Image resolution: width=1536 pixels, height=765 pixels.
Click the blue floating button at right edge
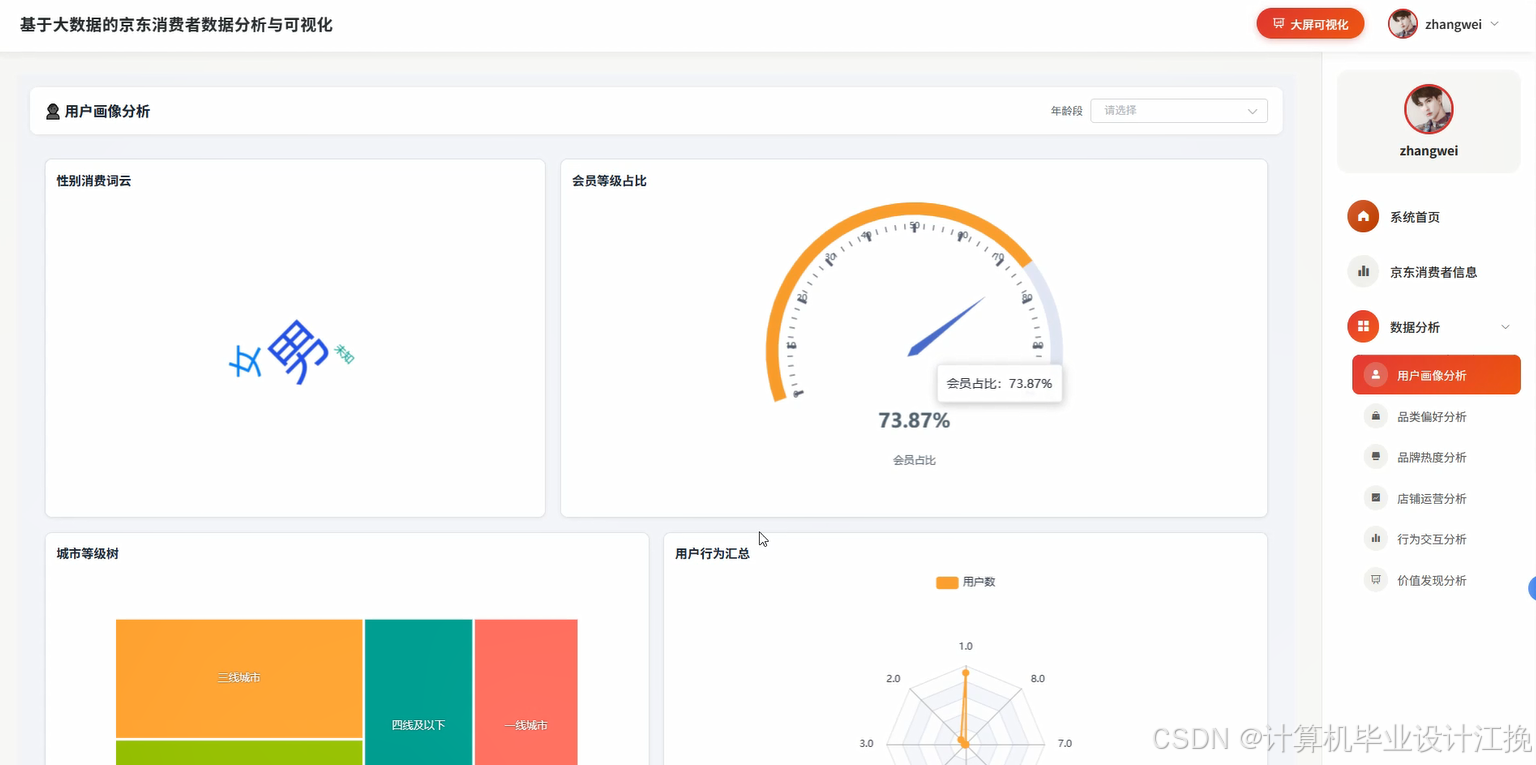[x=1531, y=589]
